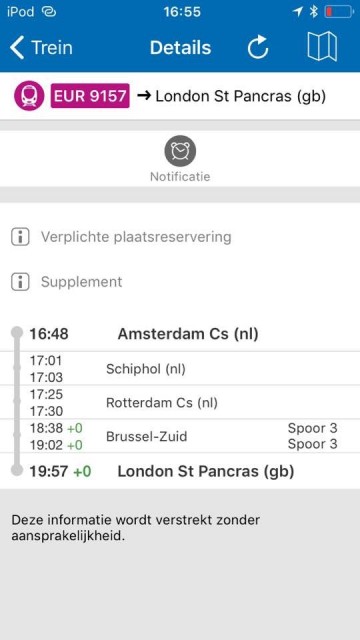Tap info icon beside Verplichte plaatsreservering
Viewport: 360px width, 640px height.
coord(20,237)
